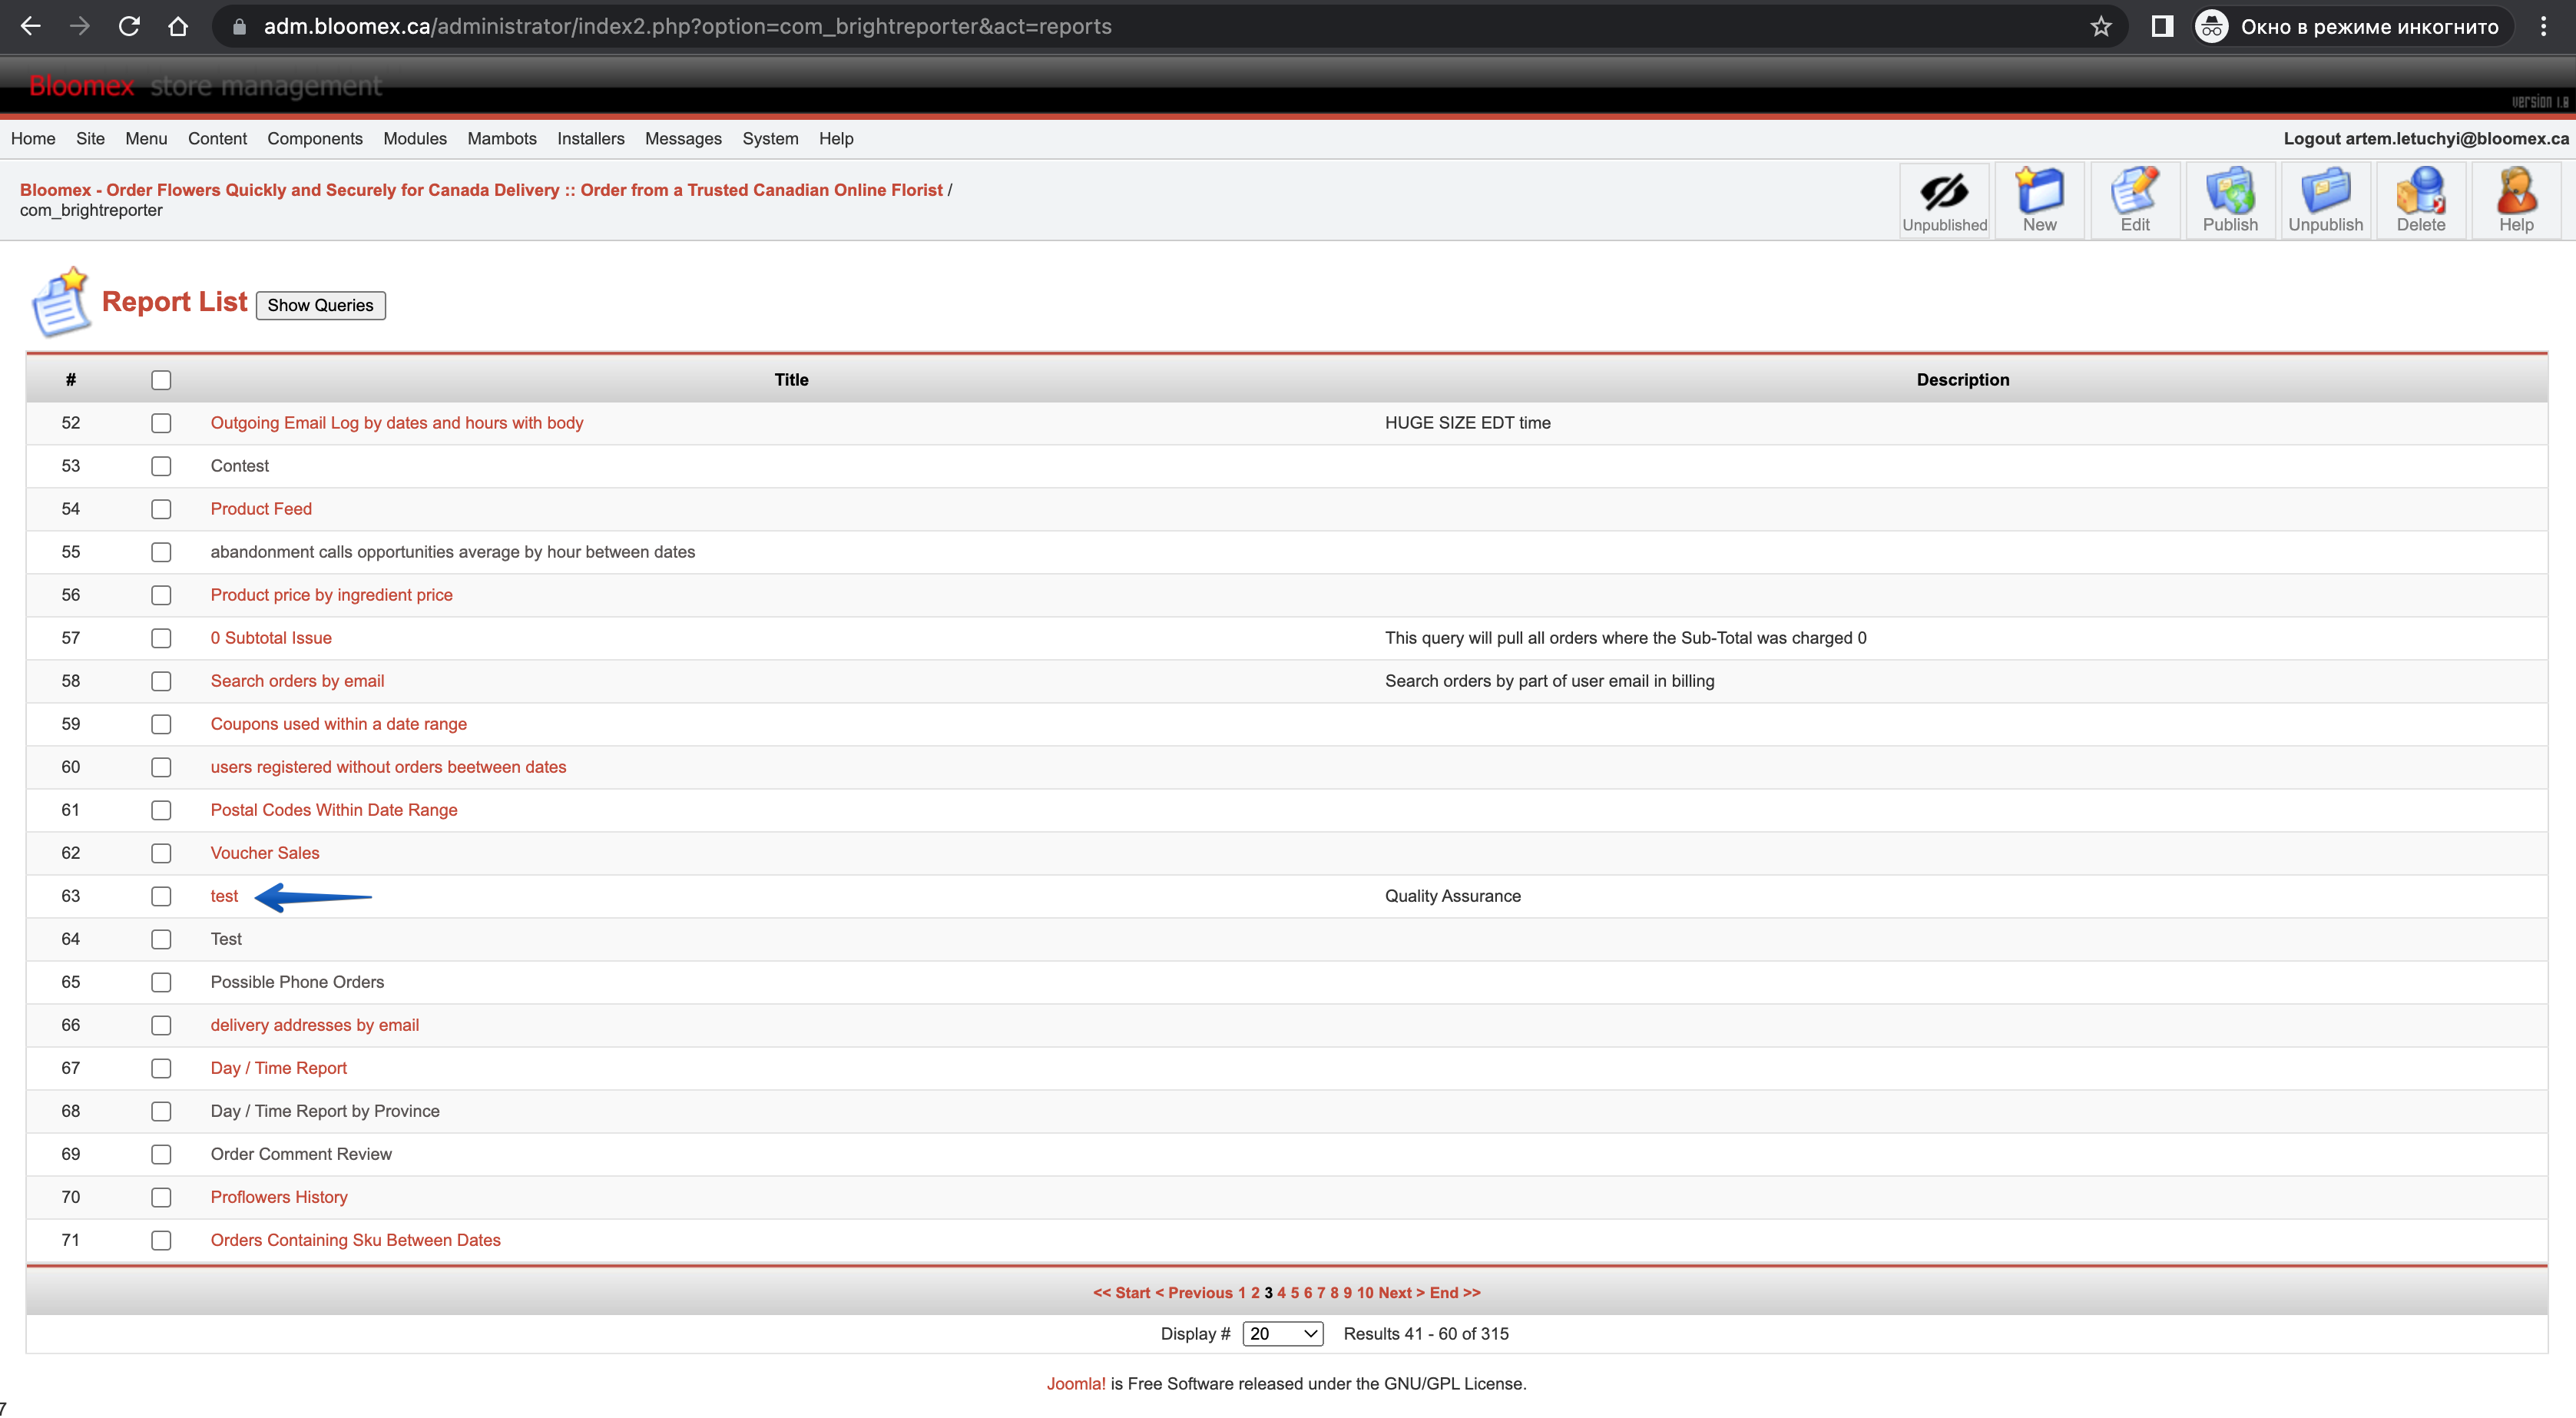This screenshot has width=2576, height=1418.
Task: Reload the page in browser
Action: (129, 27)
